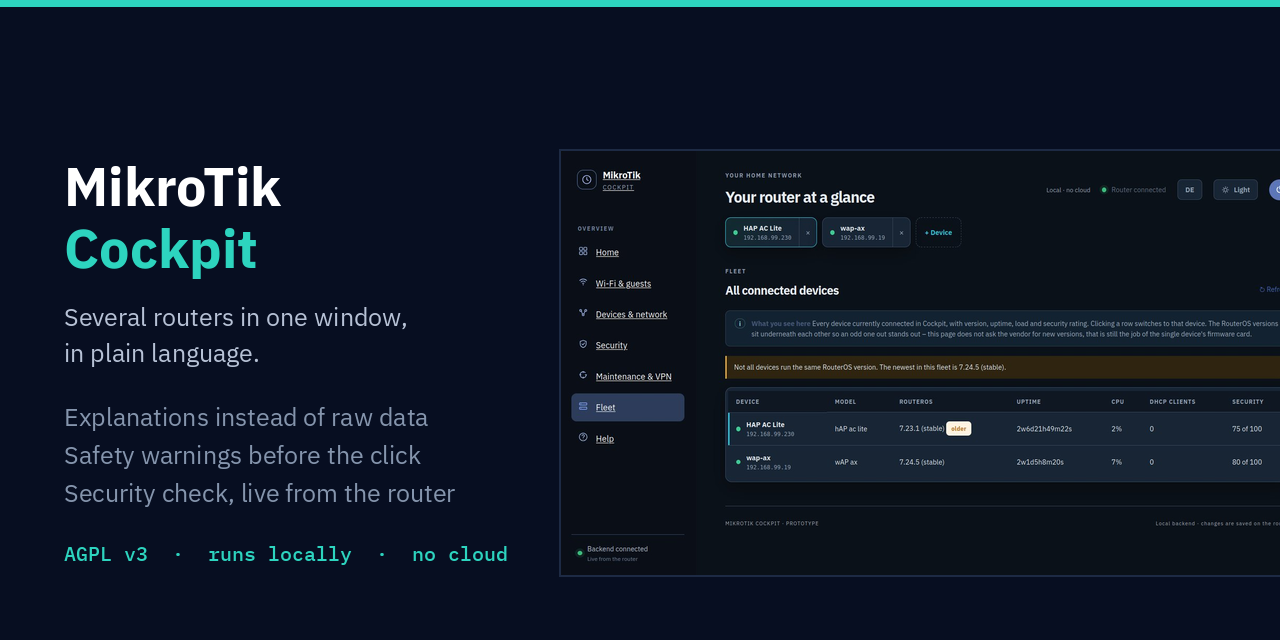The height and width of the screenshot is (640, 1280).
Task: Click the Wi-Fi signal icon in sidebar
Action: coord(583,282)
